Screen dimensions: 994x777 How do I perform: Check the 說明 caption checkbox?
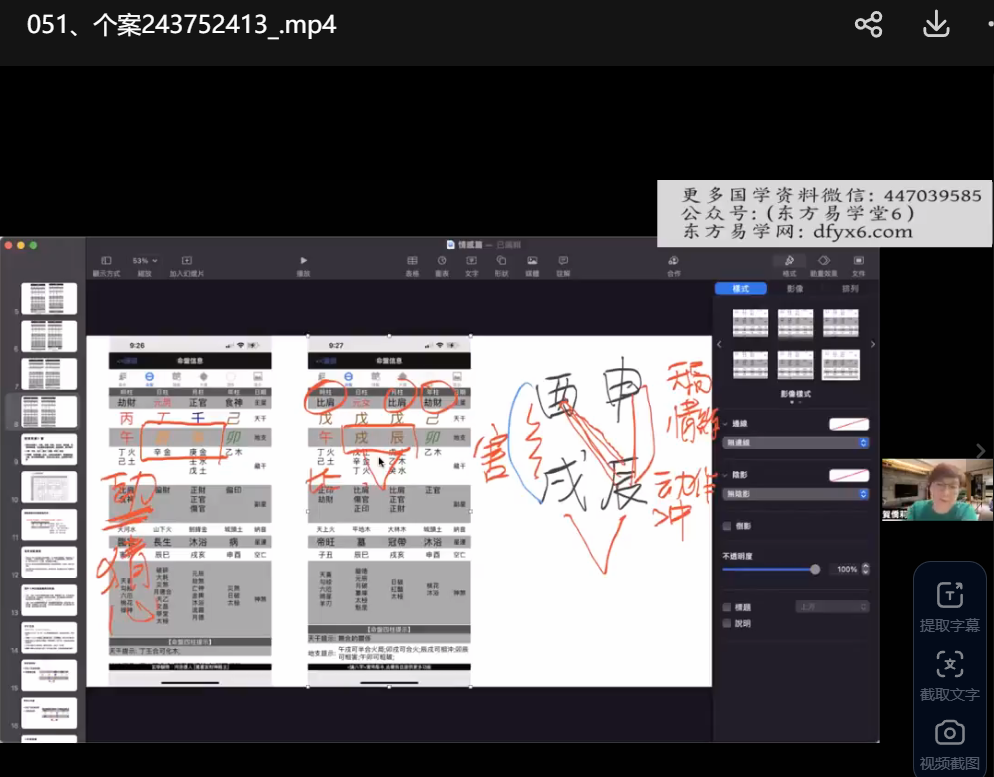[x=727, y=624]
